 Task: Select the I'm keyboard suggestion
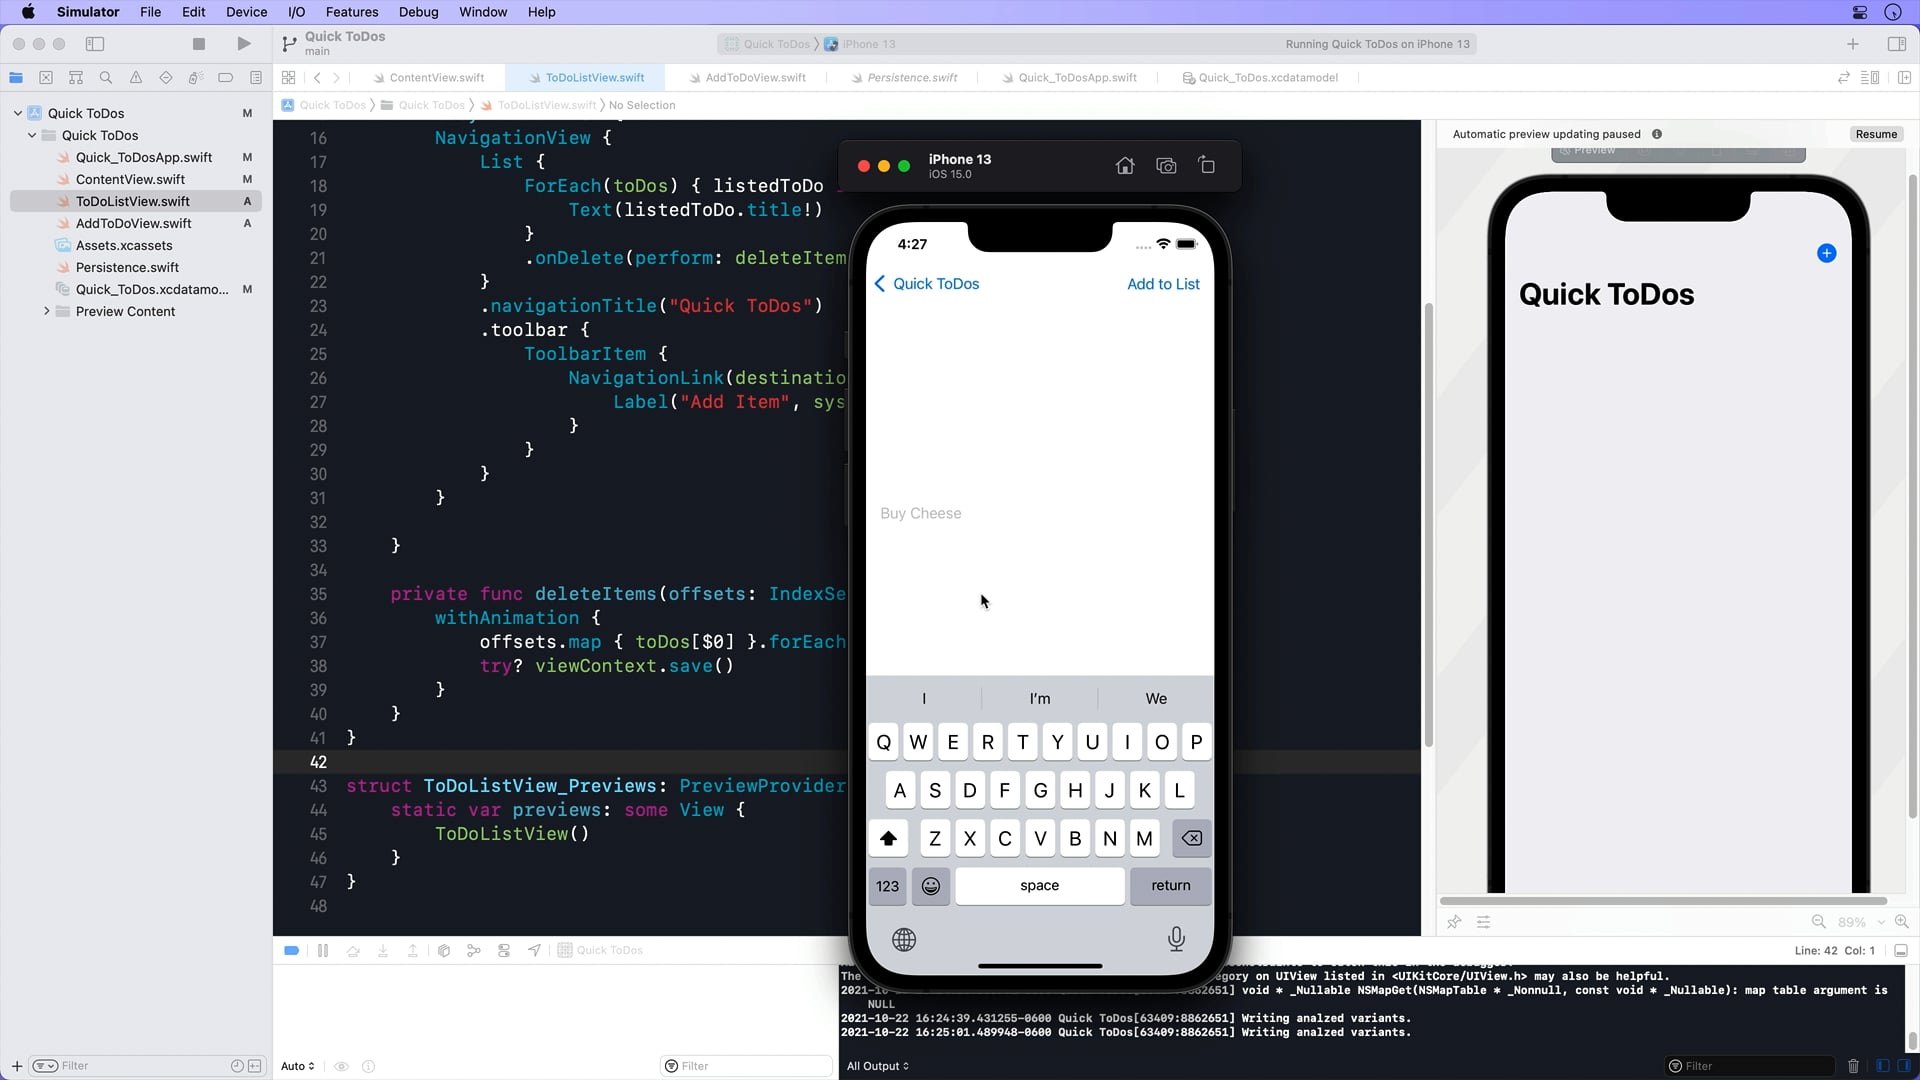pyautogui.click(x=1040, y=699)
